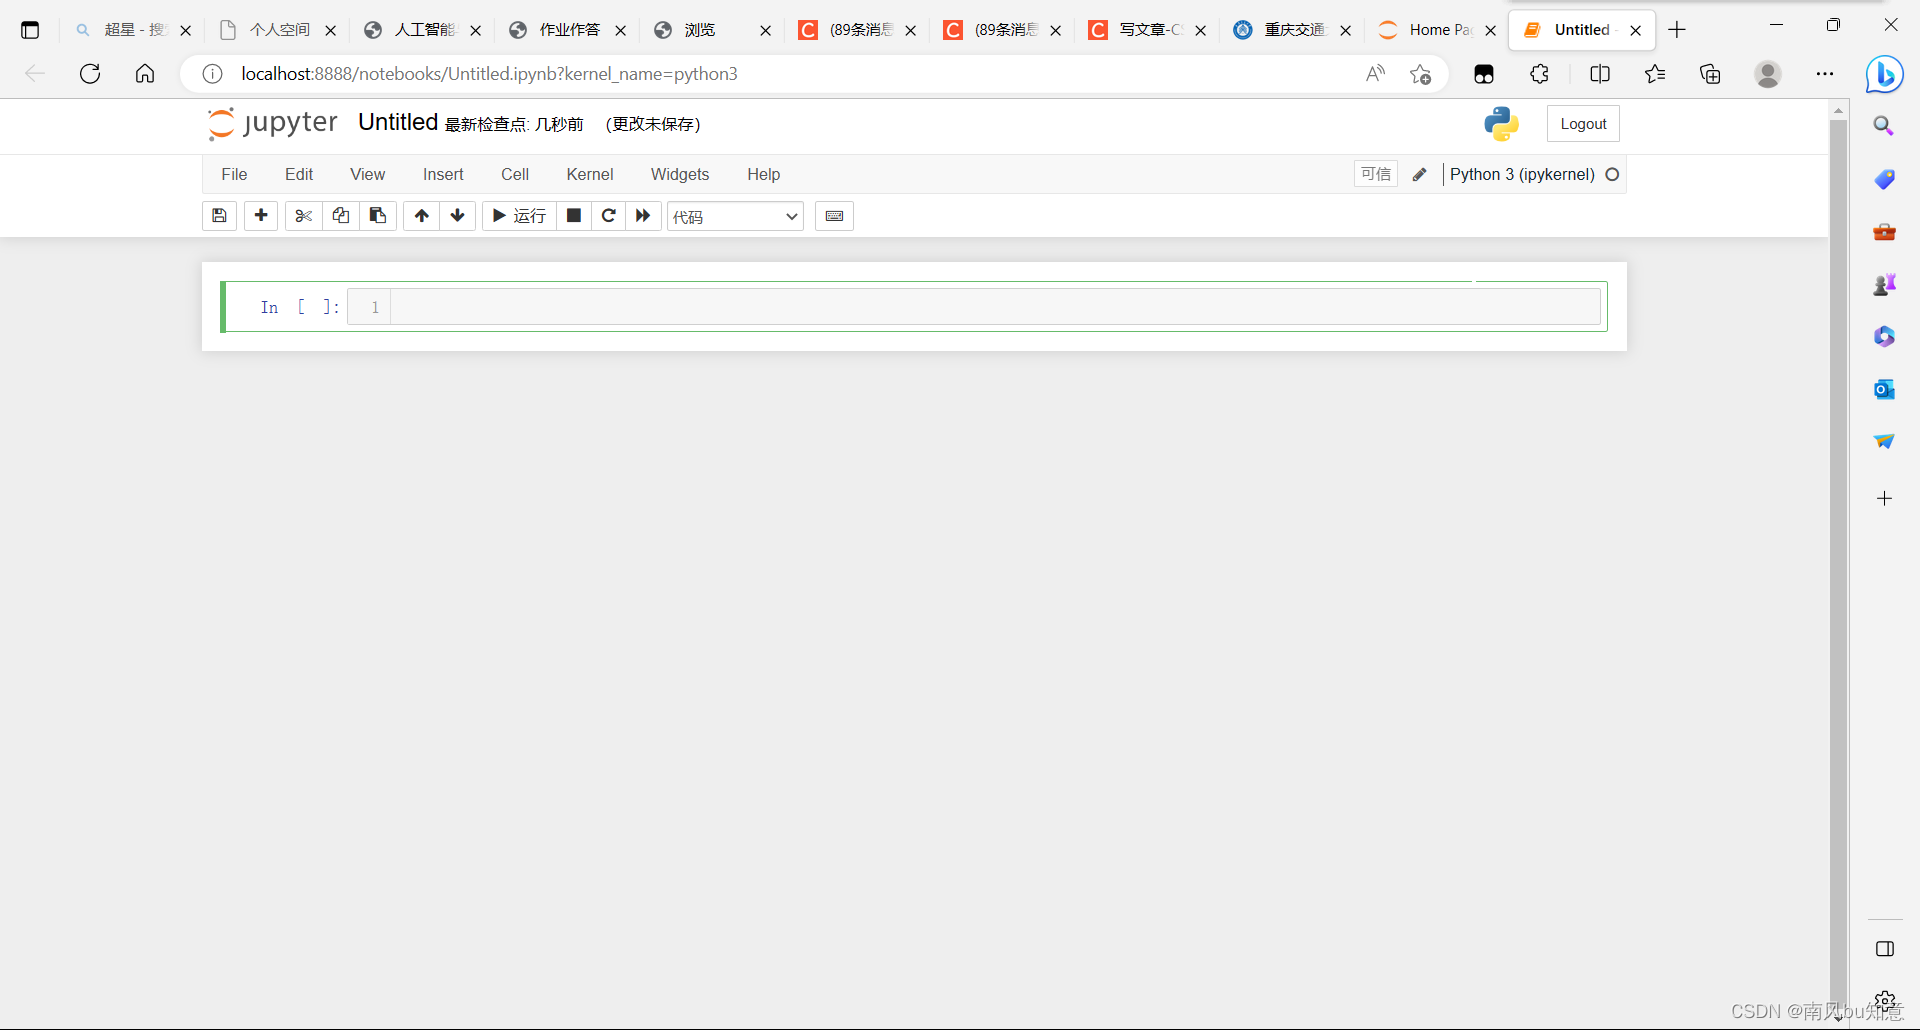The image size is (1920, 1030).
Task: Paste cell below using the paste icon
Action: [x=378, y=216]
